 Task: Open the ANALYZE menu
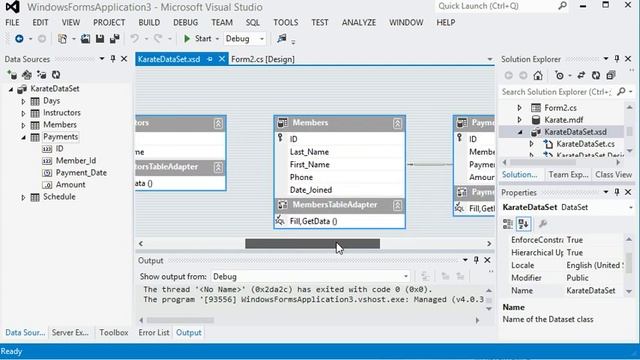(x=359, y=22)
